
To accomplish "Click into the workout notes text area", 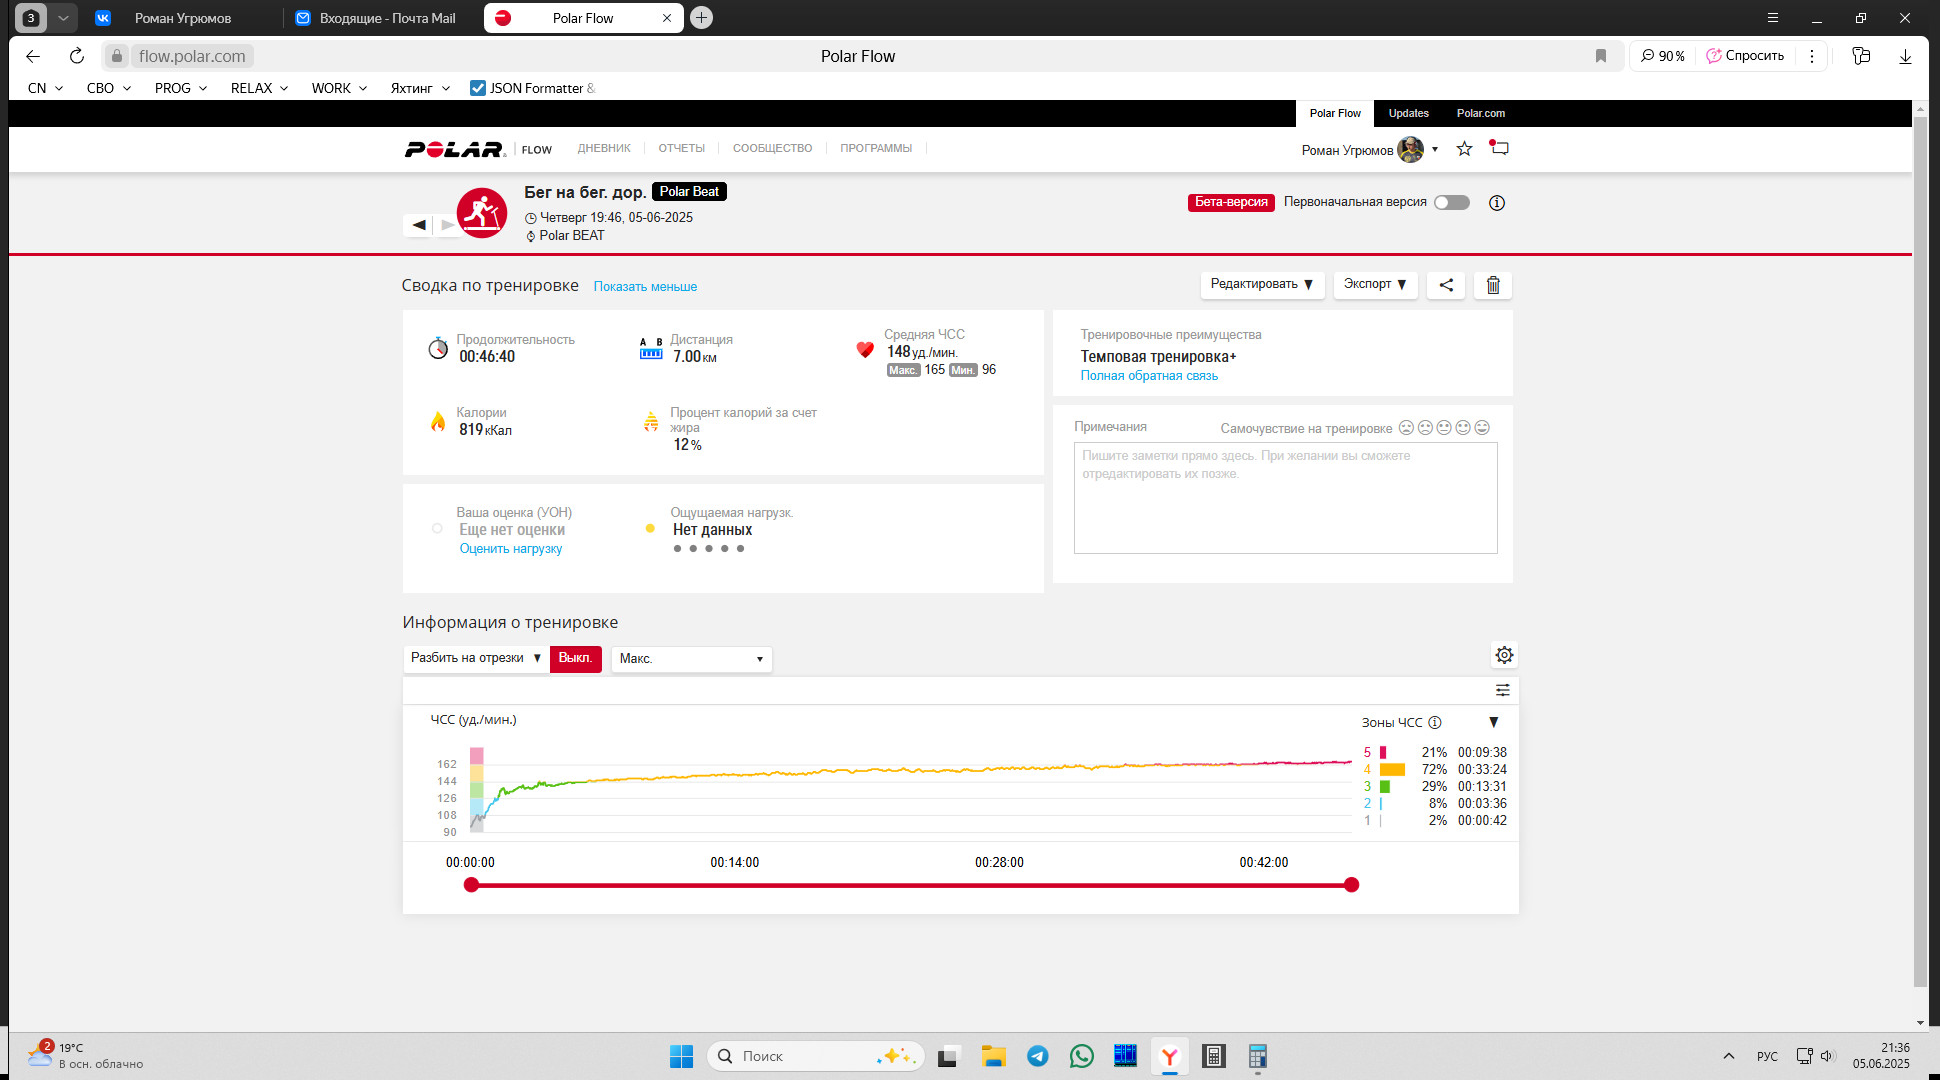I will coord(1286,498).
